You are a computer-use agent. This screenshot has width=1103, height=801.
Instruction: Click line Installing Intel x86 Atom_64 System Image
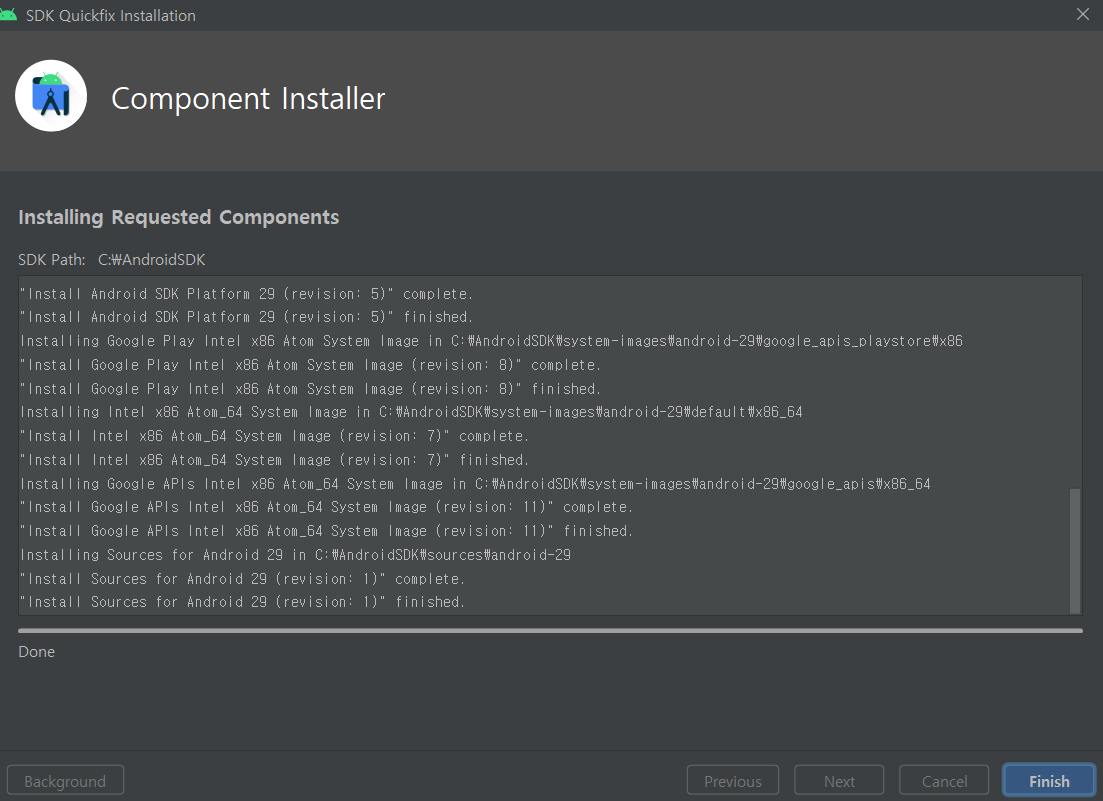coord(412,412)
